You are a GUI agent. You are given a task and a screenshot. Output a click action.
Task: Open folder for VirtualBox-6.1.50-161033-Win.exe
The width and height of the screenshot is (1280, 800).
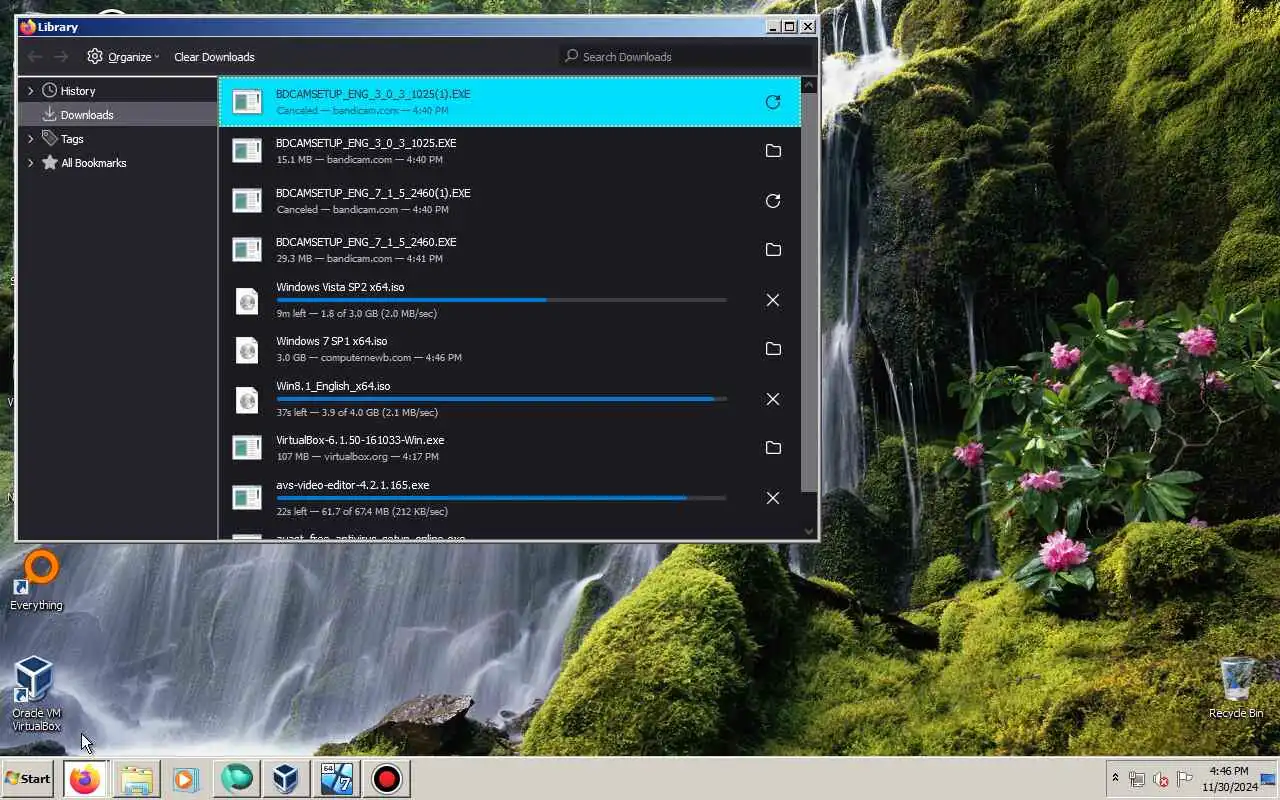coord(773,448)
